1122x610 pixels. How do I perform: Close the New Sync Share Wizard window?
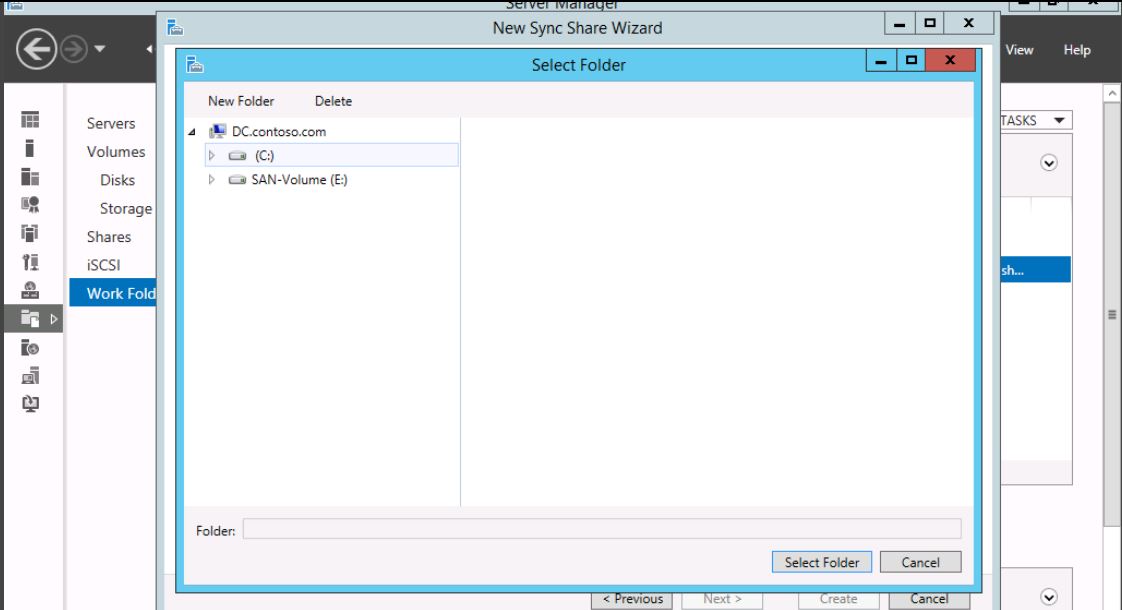968,23
